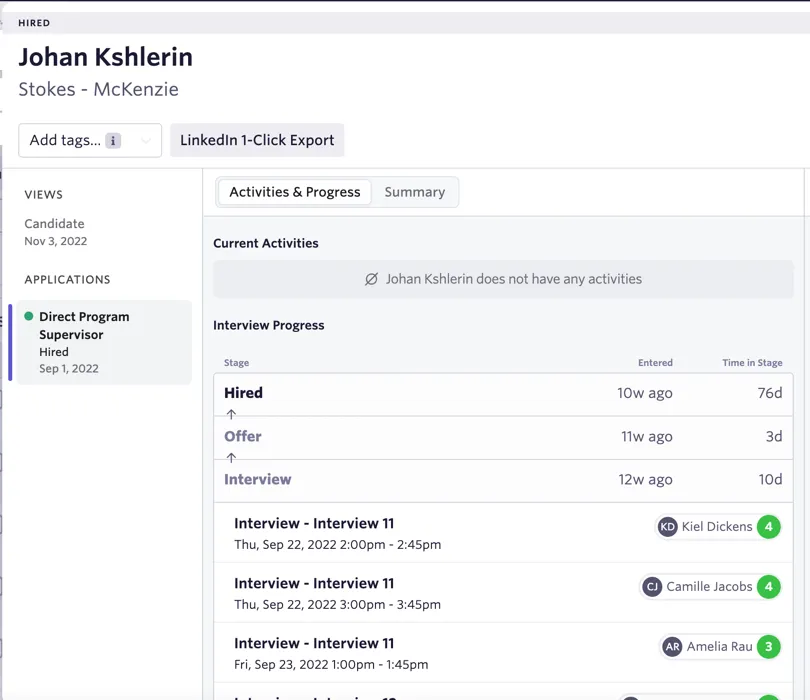Click the AR avatar for Amelia Rau

(673, 647)
